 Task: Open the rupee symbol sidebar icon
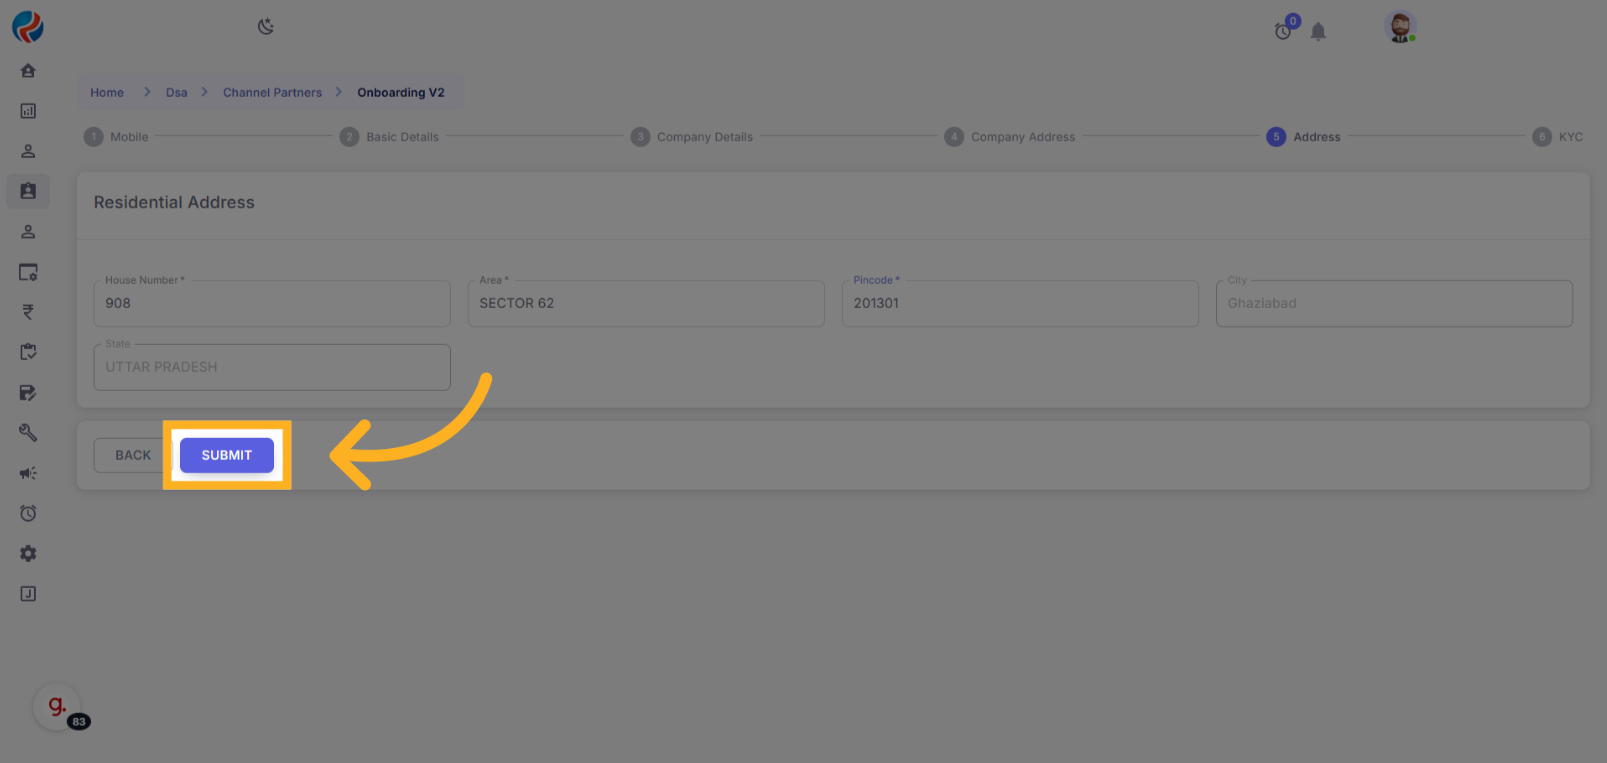coord(28,312)
